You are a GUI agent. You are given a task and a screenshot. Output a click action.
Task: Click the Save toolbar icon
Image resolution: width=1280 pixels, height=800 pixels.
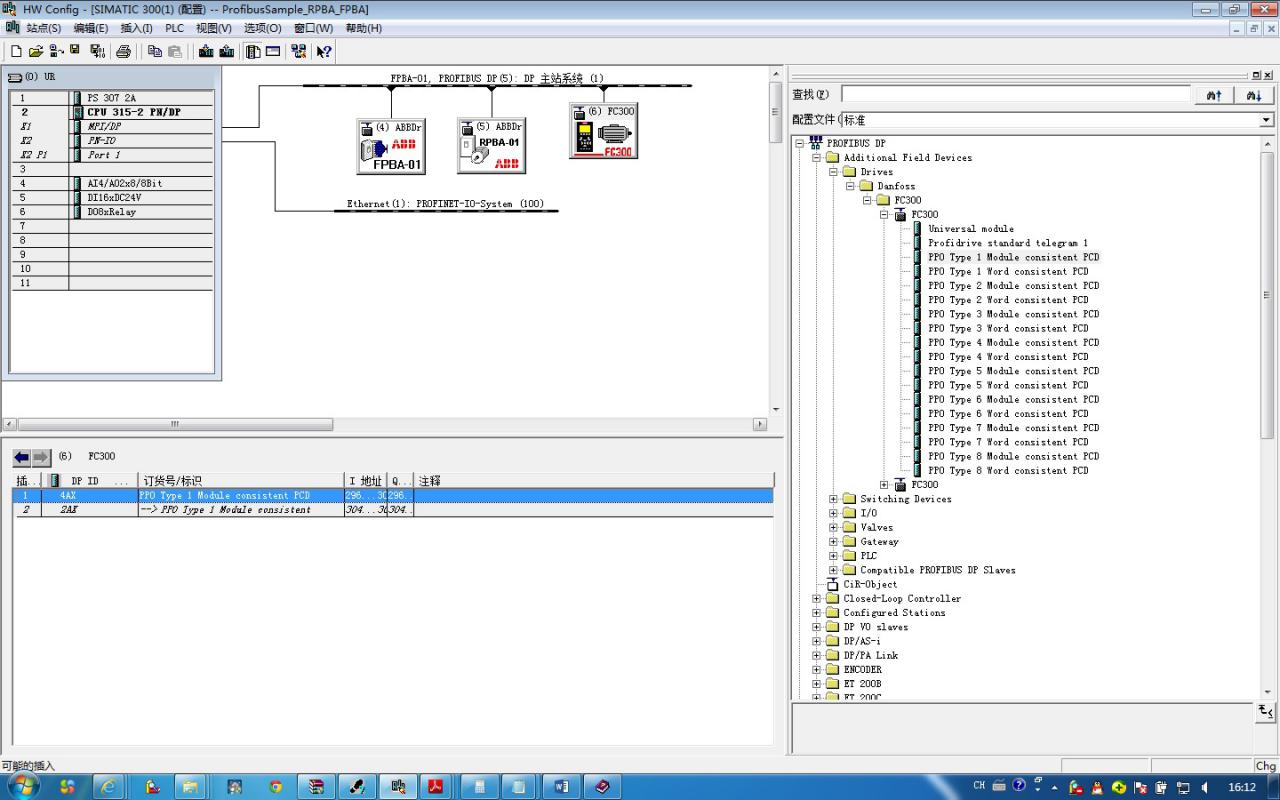[x=75, y=50]
